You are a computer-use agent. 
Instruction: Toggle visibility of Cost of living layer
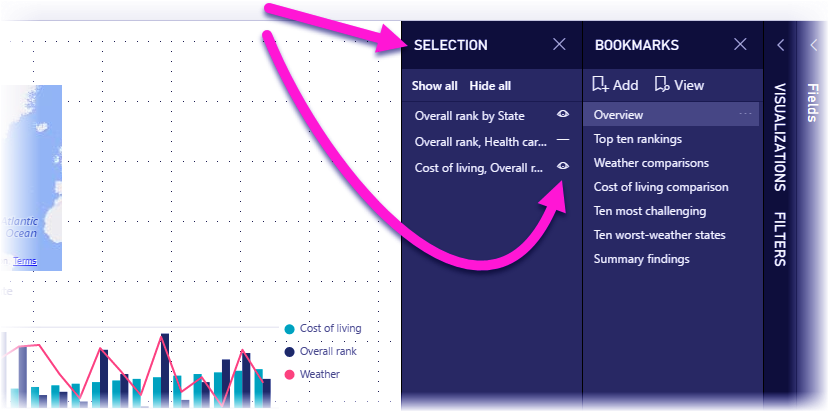(563, 167)
